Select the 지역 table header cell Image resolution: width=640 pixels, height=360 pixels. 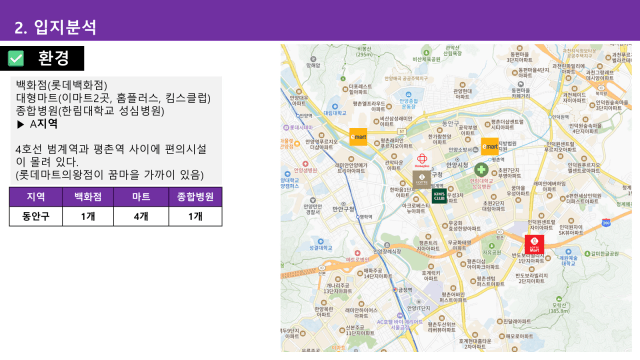click(x=36, y=197)
